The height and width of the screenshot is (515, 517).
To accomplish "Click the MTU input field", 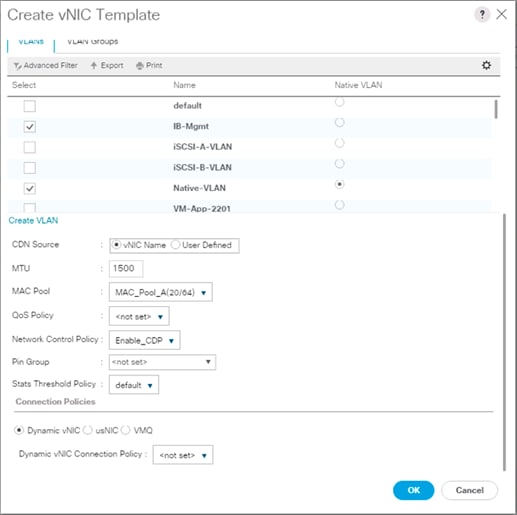I will point(126,269).
